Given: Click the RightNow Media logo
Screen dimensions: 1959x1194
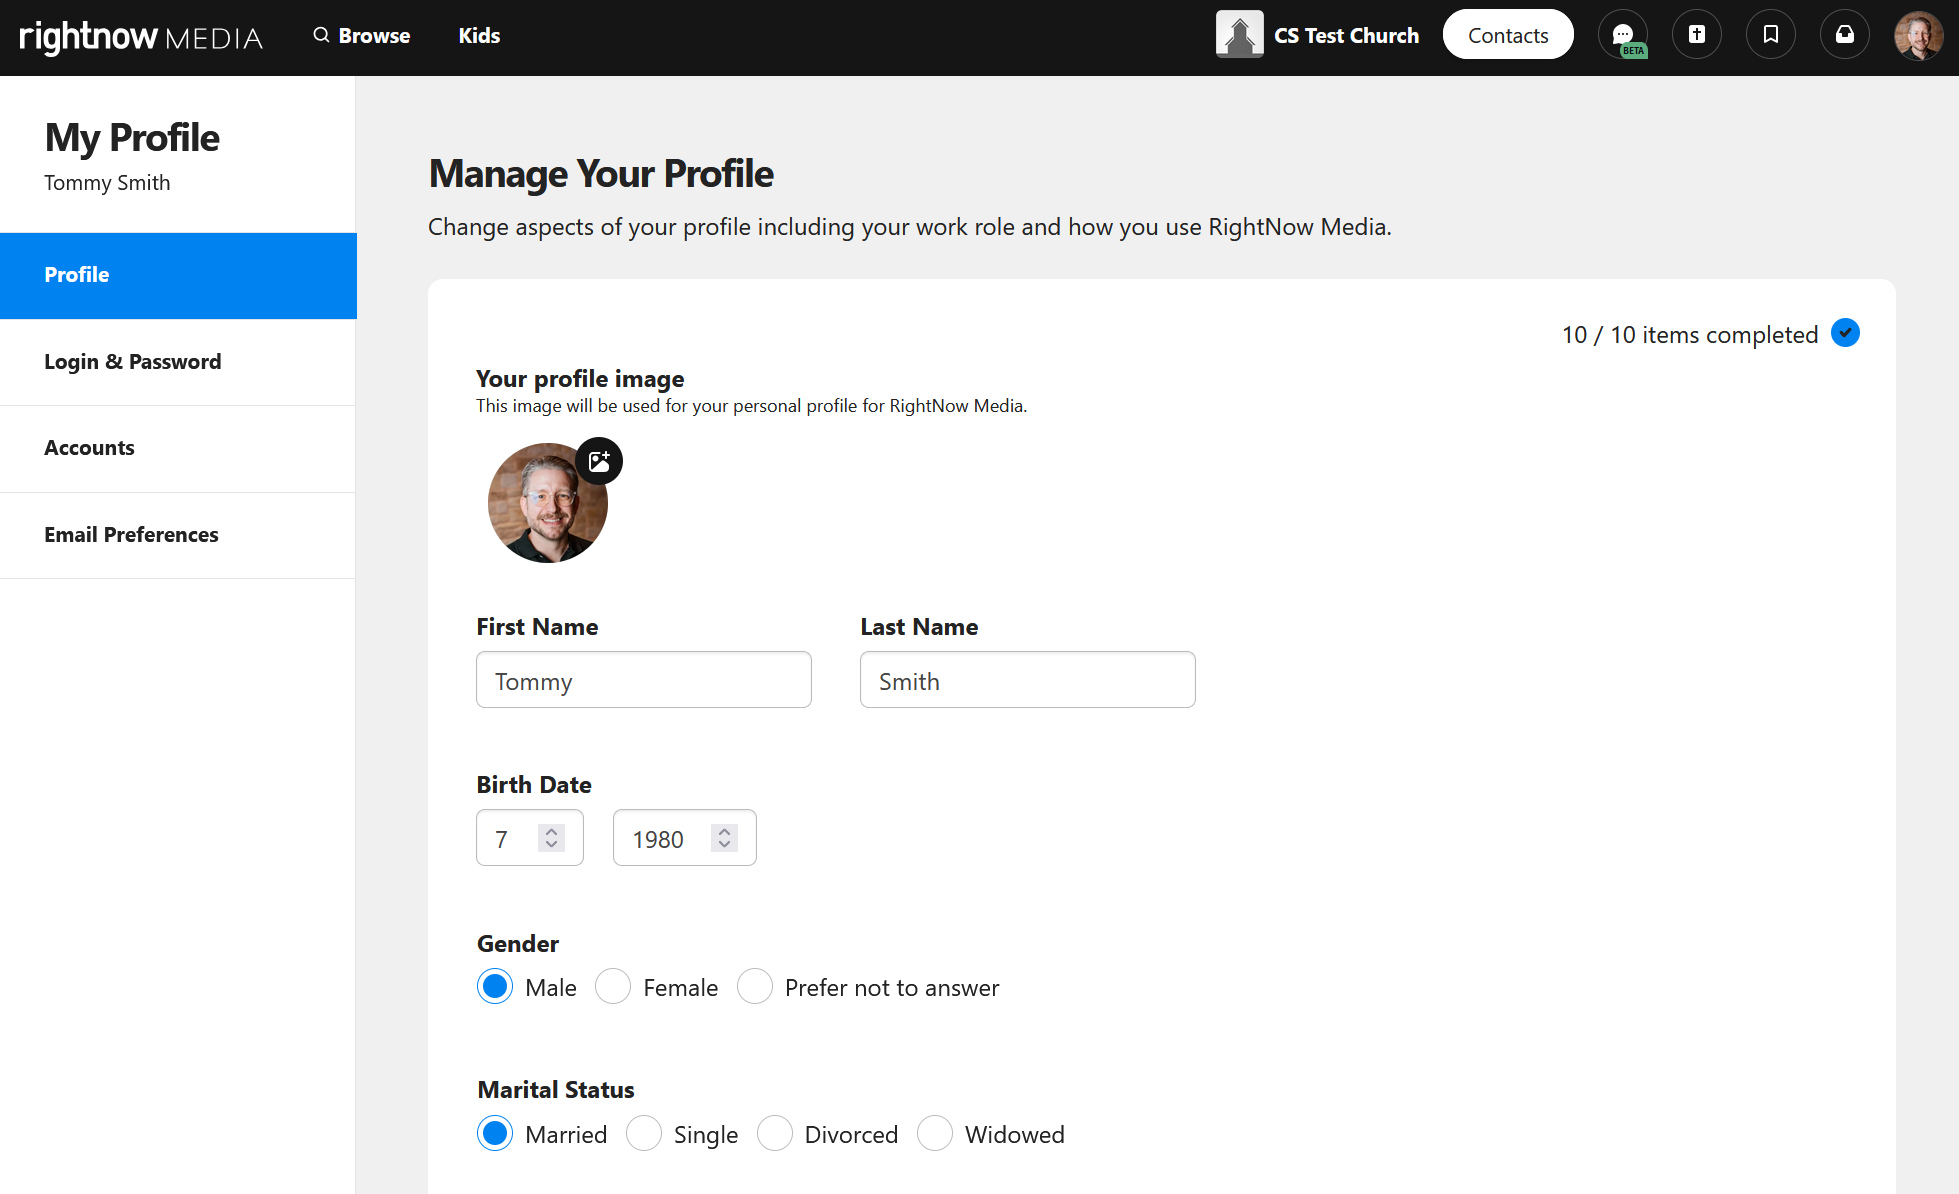Looking at the screenshot, I should [141, 37].
